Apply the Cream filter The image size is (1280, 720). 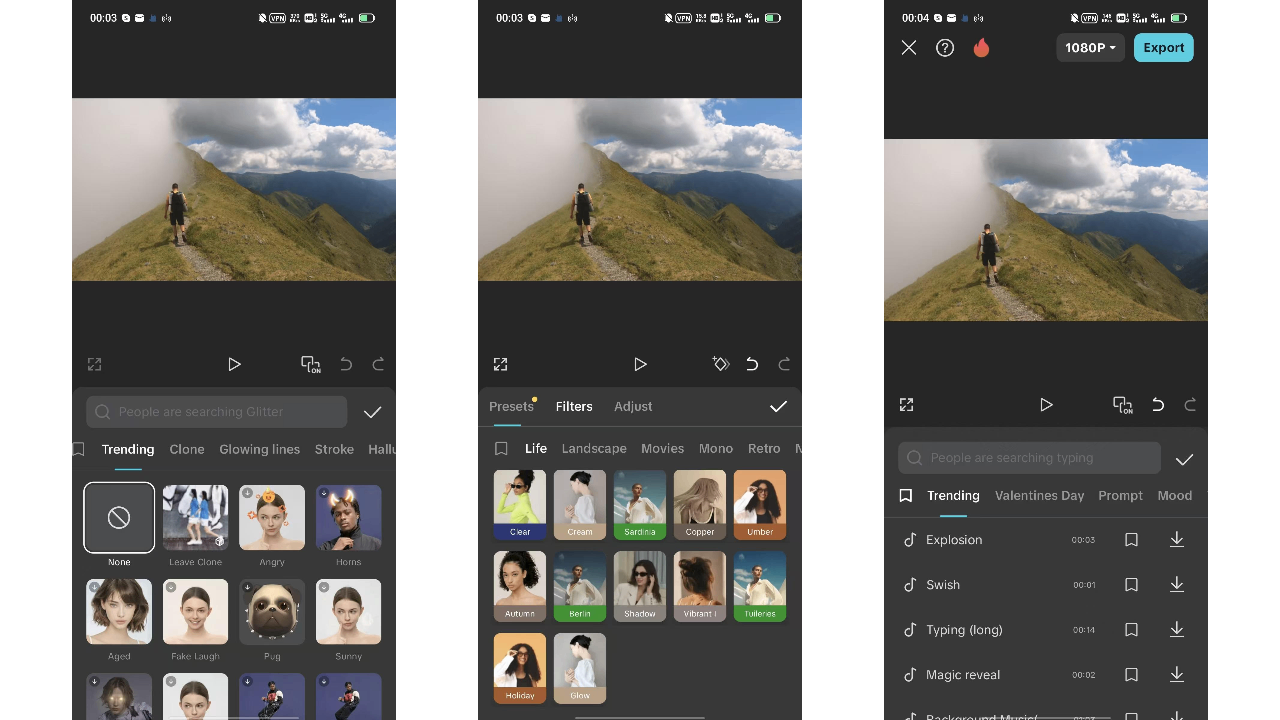pyautogui.click(x=580, y=505)
